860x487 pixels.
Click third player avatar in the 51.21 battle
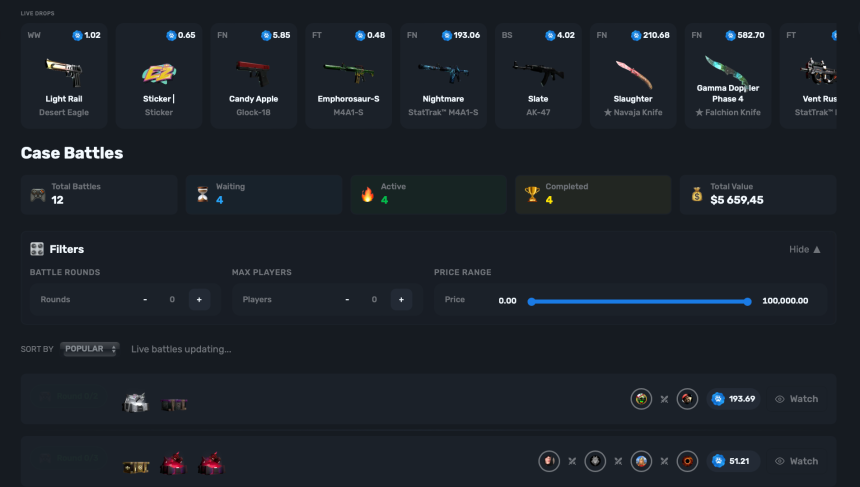[x=641, y=461]
